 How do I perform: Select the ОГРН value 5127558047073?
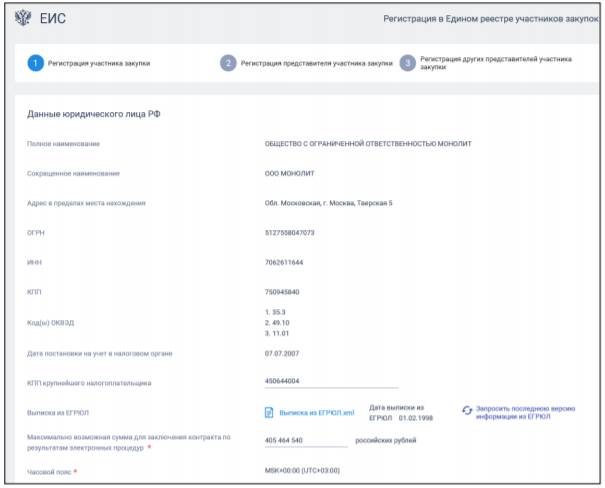pyautogui.click(x=289, y=232)
